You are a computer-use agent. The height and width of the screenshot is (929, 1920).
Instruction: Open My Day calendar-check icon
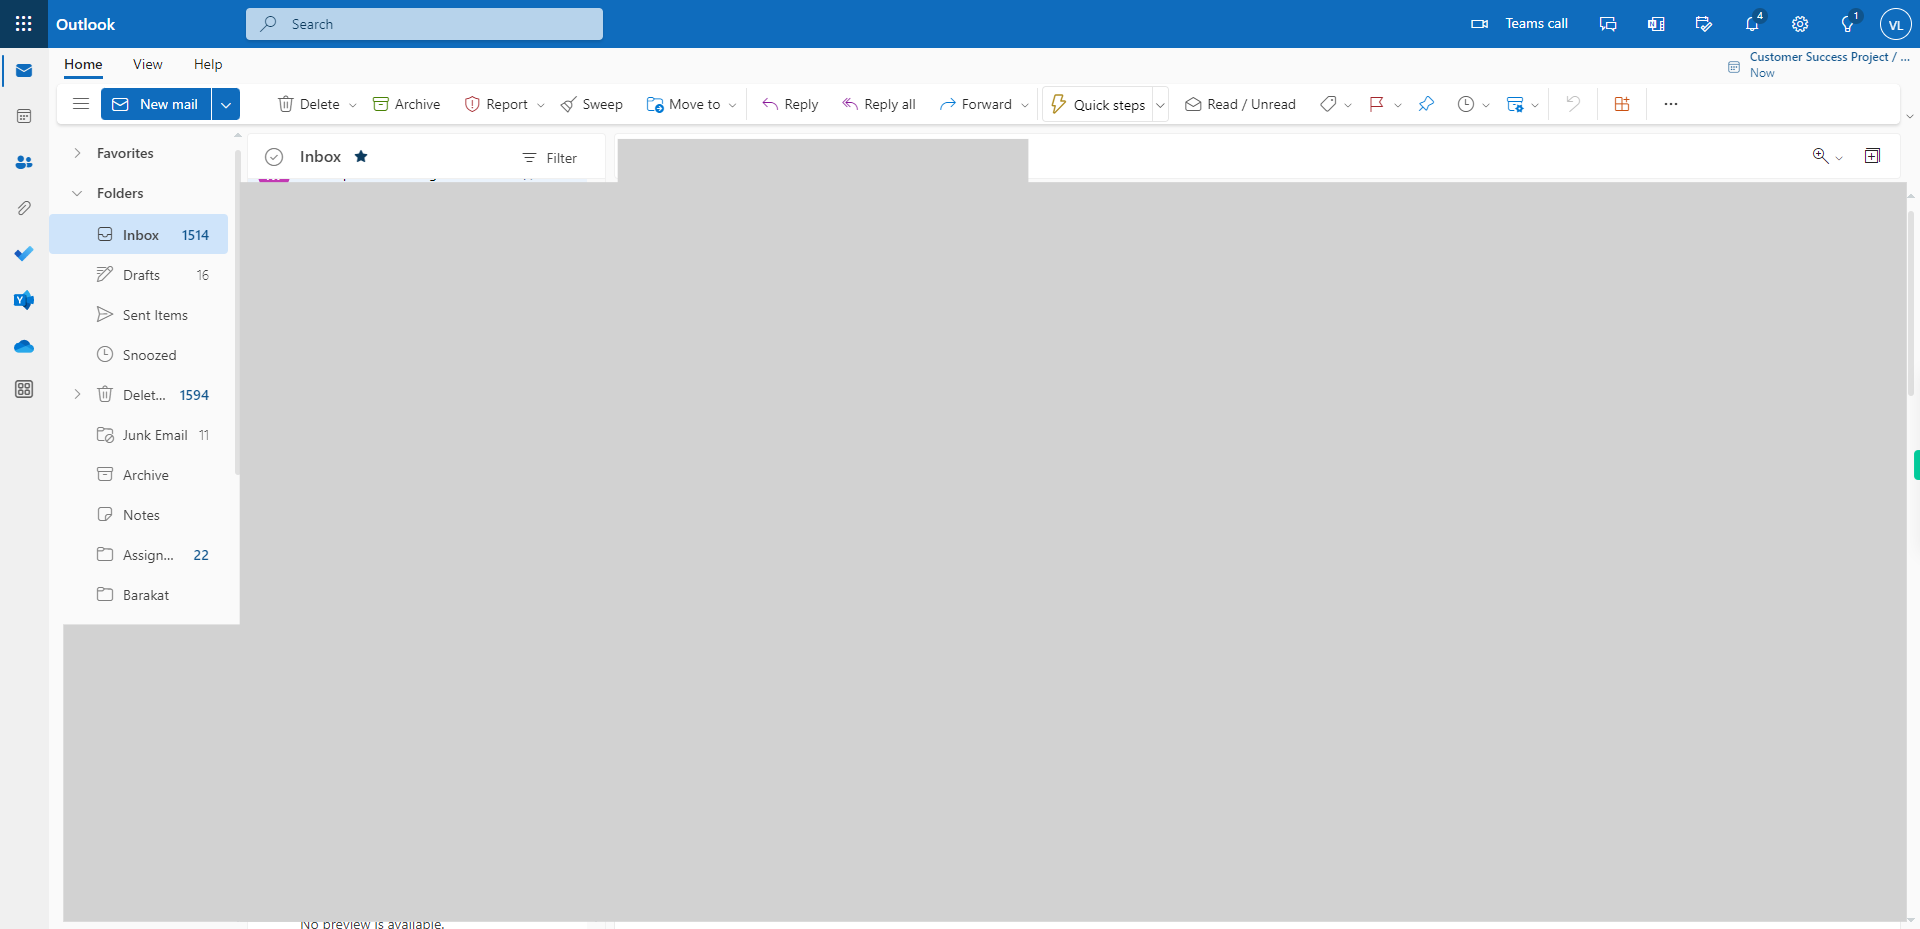point(1704,24)
